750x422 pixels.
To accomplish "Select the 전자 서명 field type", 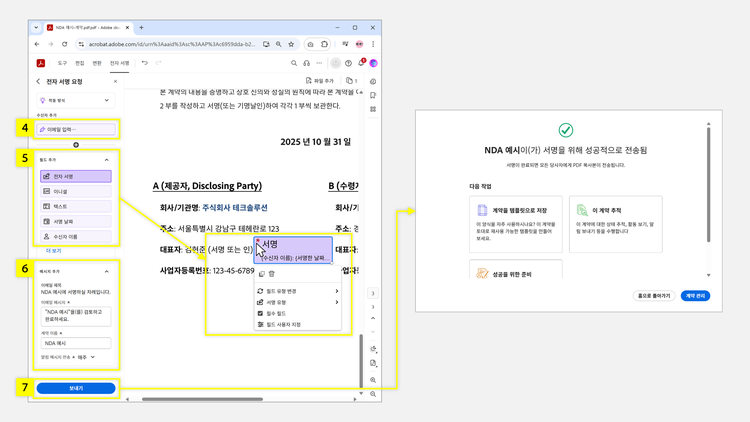I will coord(76,177).
